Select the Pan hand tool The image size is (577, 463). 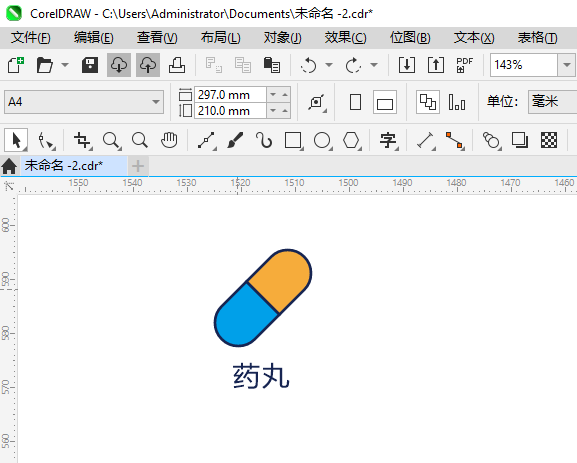(x=169, y=141)
